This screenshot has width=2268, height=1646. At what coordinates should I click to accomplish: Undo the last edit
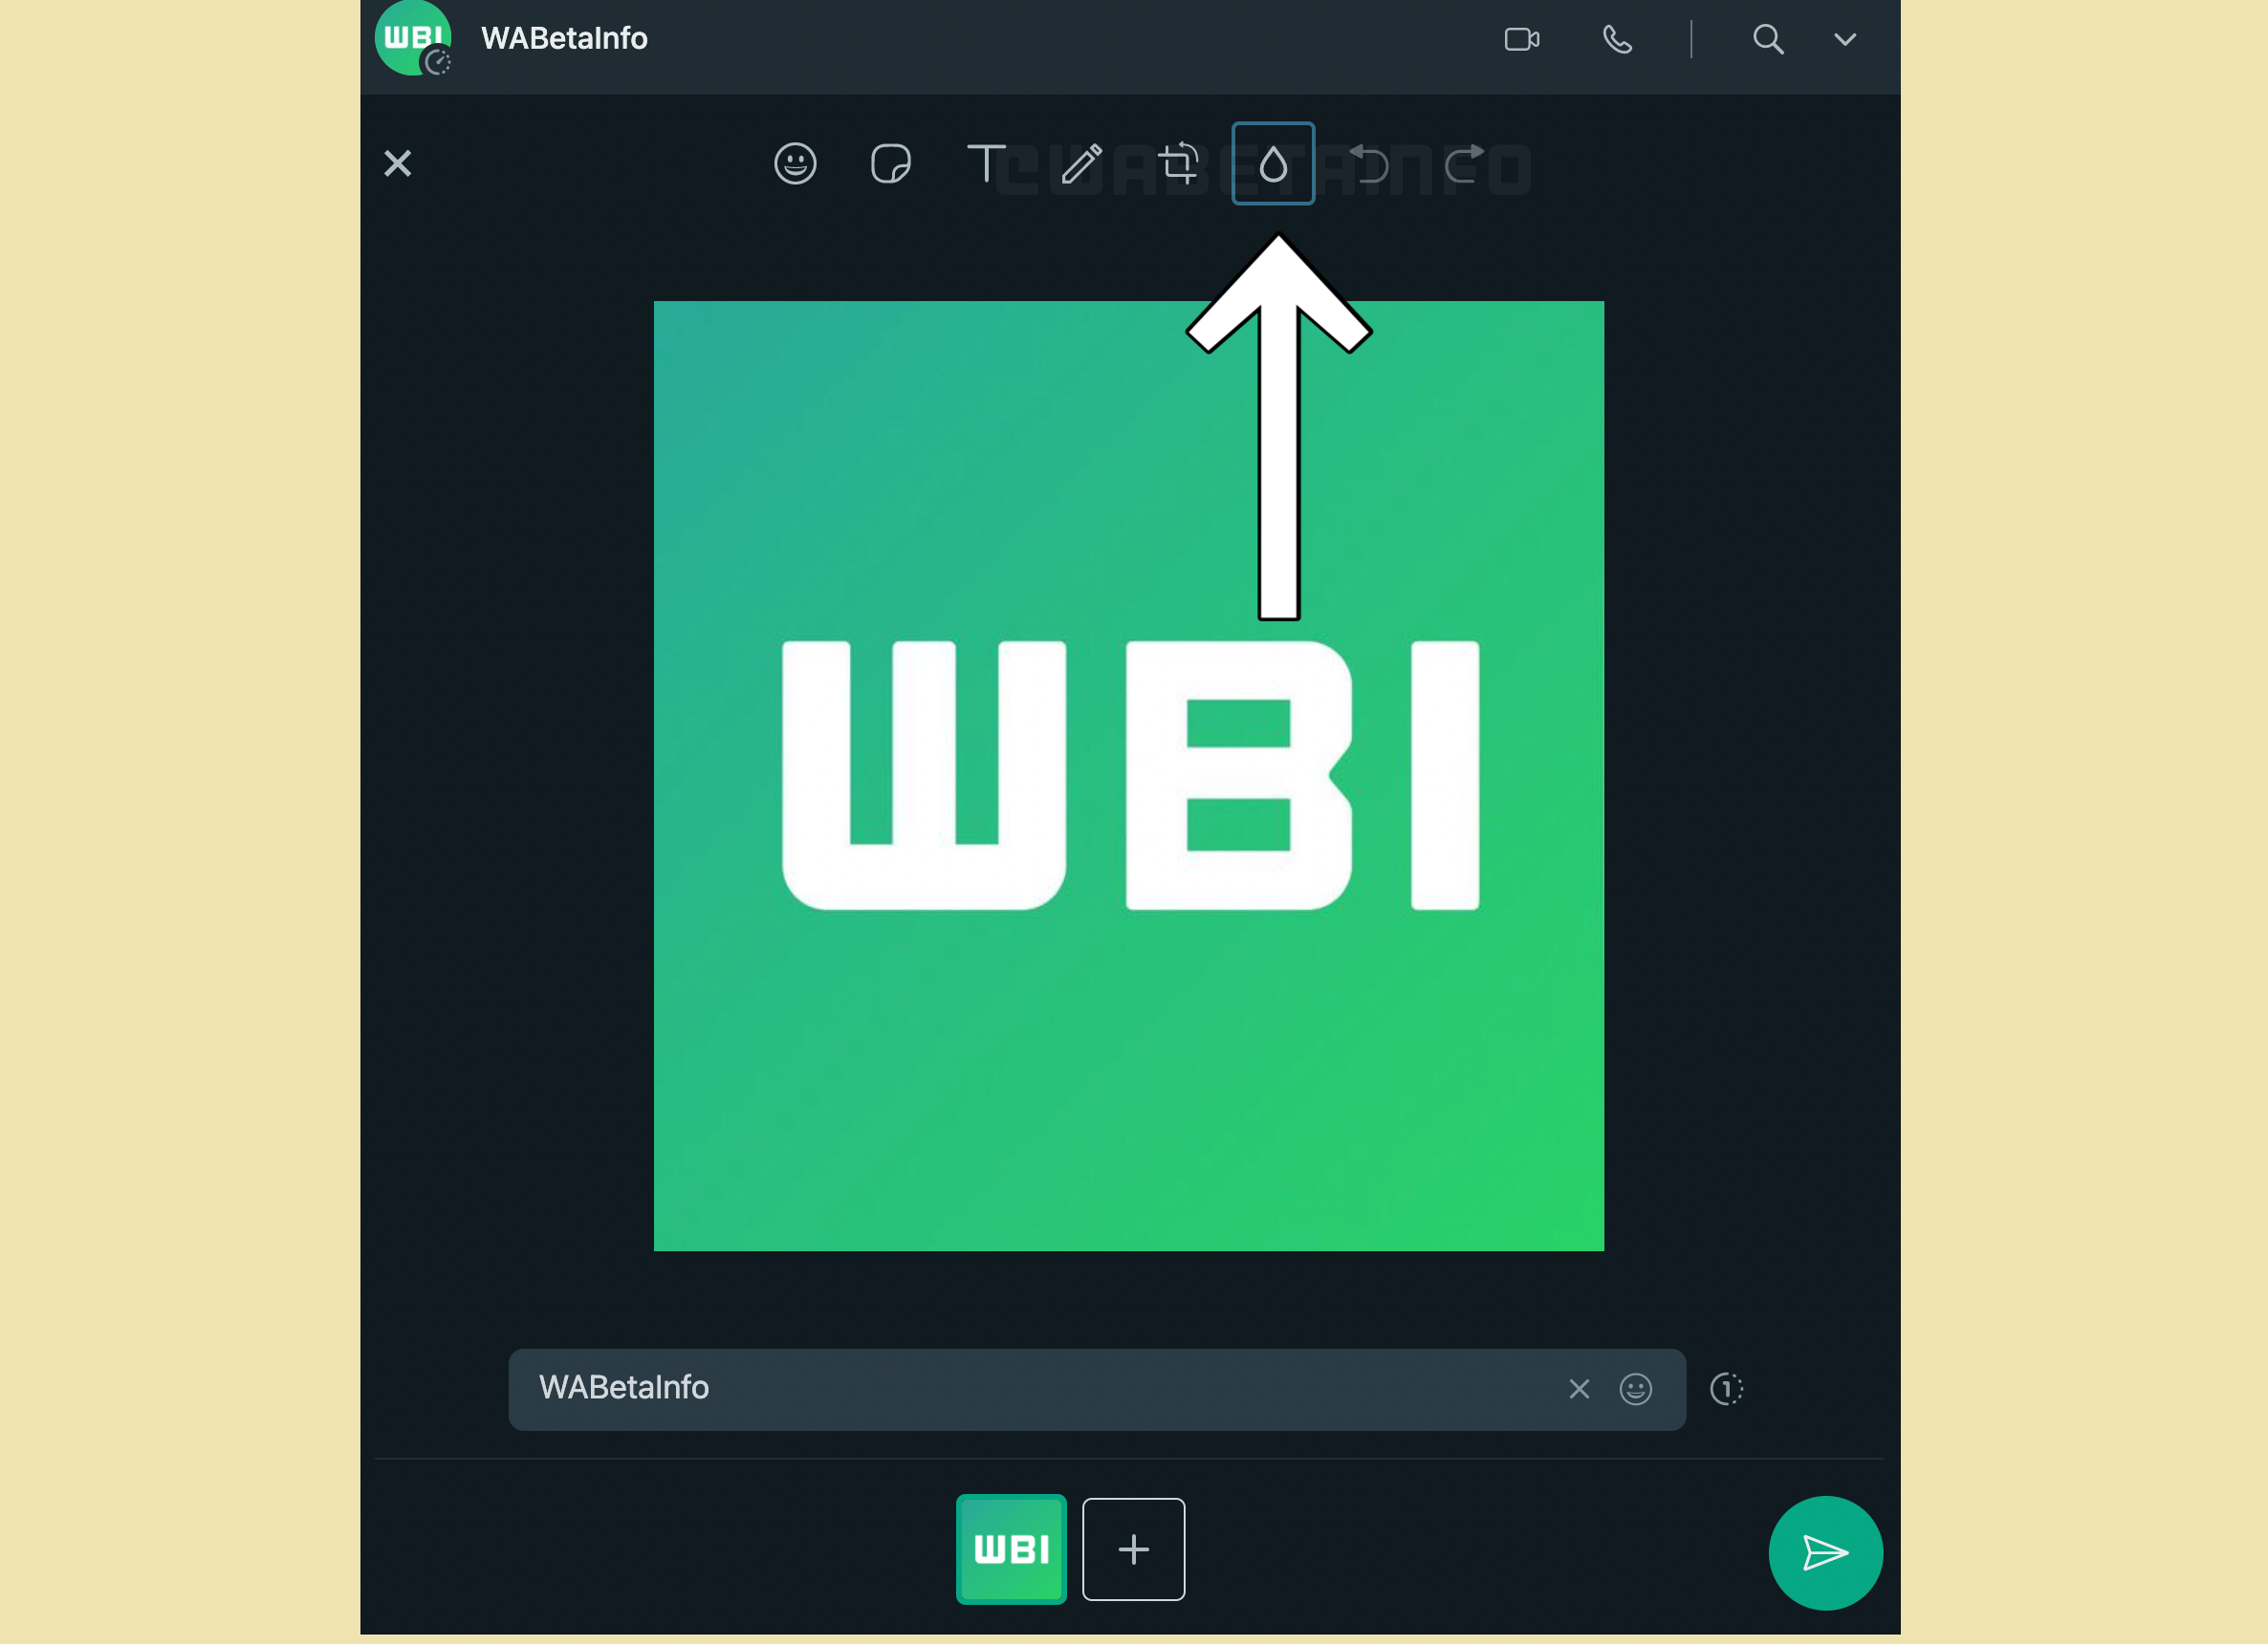(x=1368, y=164)
